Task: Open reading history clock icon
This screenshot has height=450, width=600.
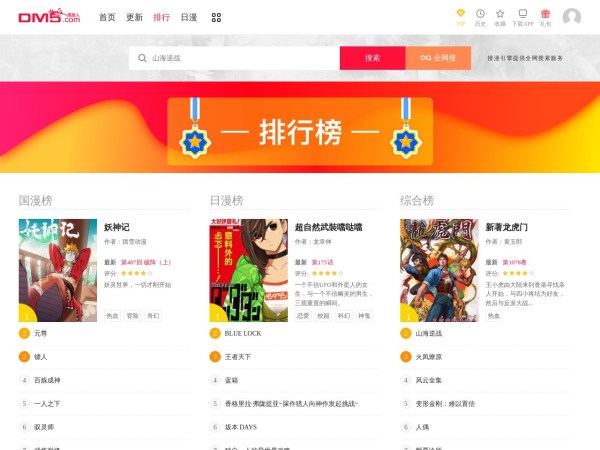Action: [x=480, y=16]
